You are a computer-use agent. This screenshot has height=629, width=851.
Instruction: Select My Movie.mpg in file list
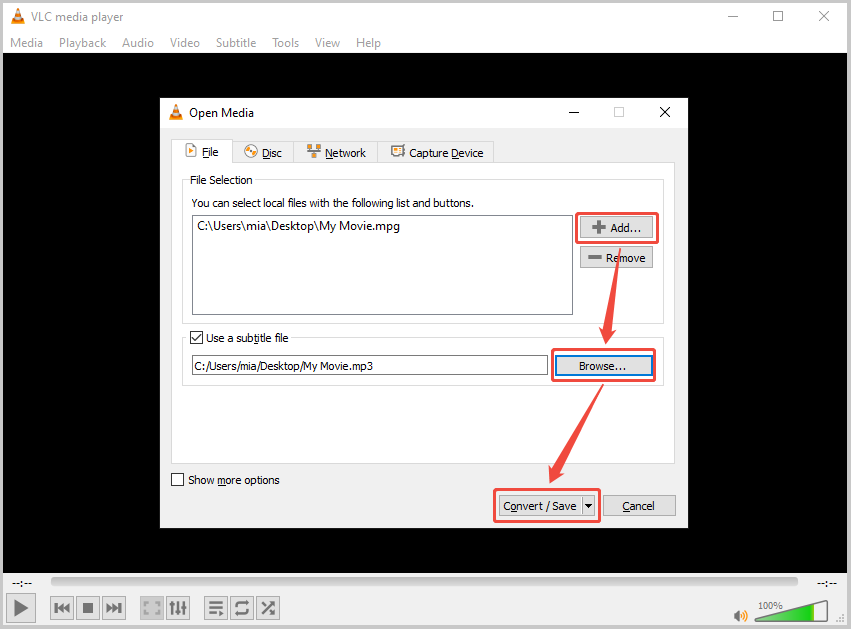[299, 226]
